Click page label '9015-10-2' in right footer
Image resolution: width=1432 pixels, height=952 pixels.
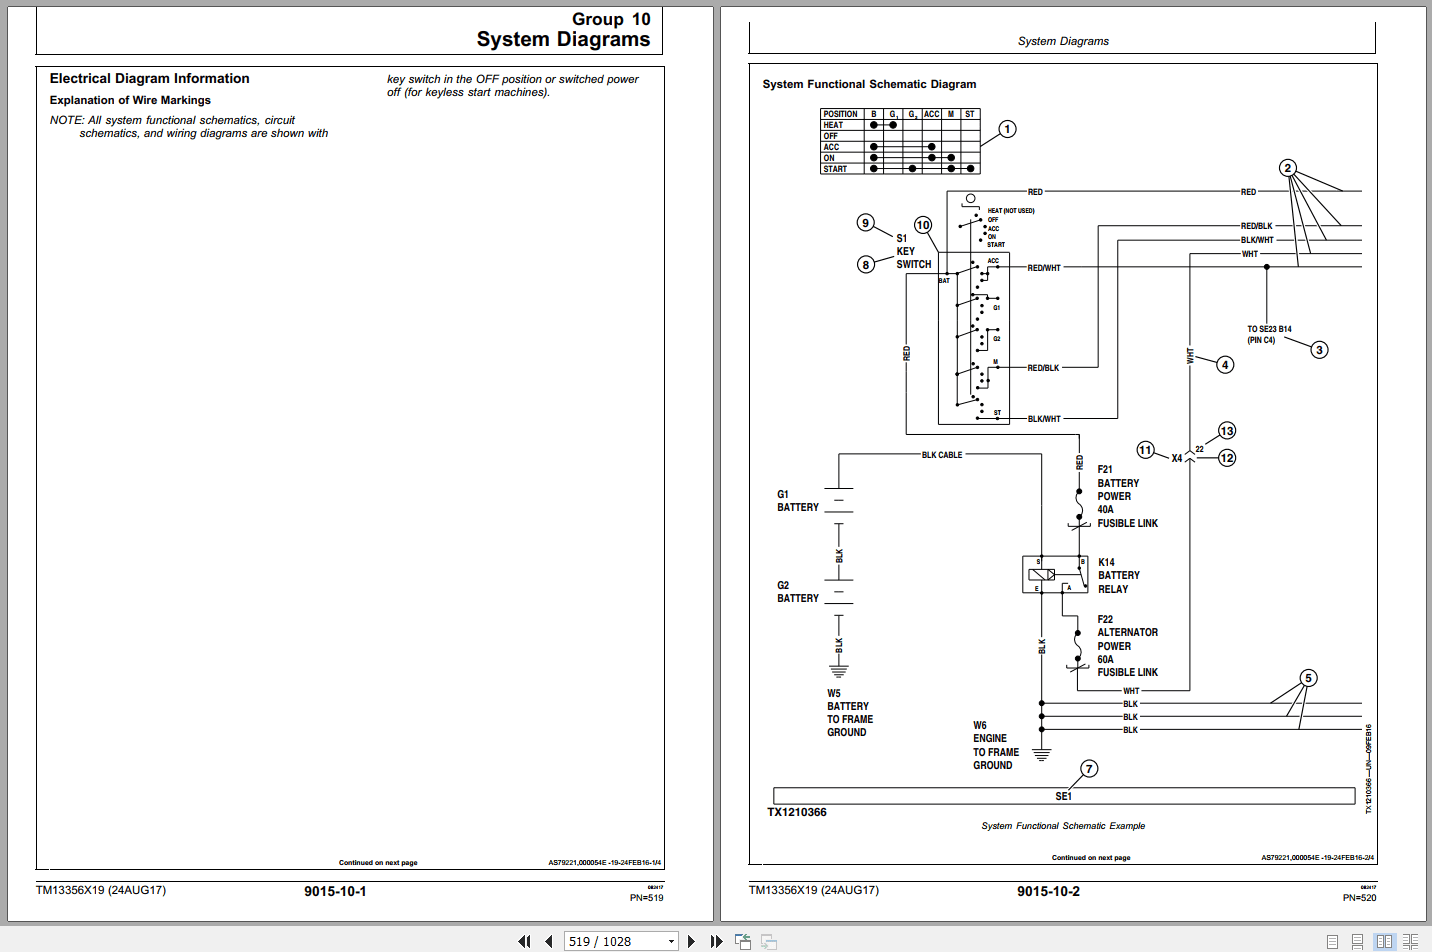pyautogui.click(x=1048, y=891)
